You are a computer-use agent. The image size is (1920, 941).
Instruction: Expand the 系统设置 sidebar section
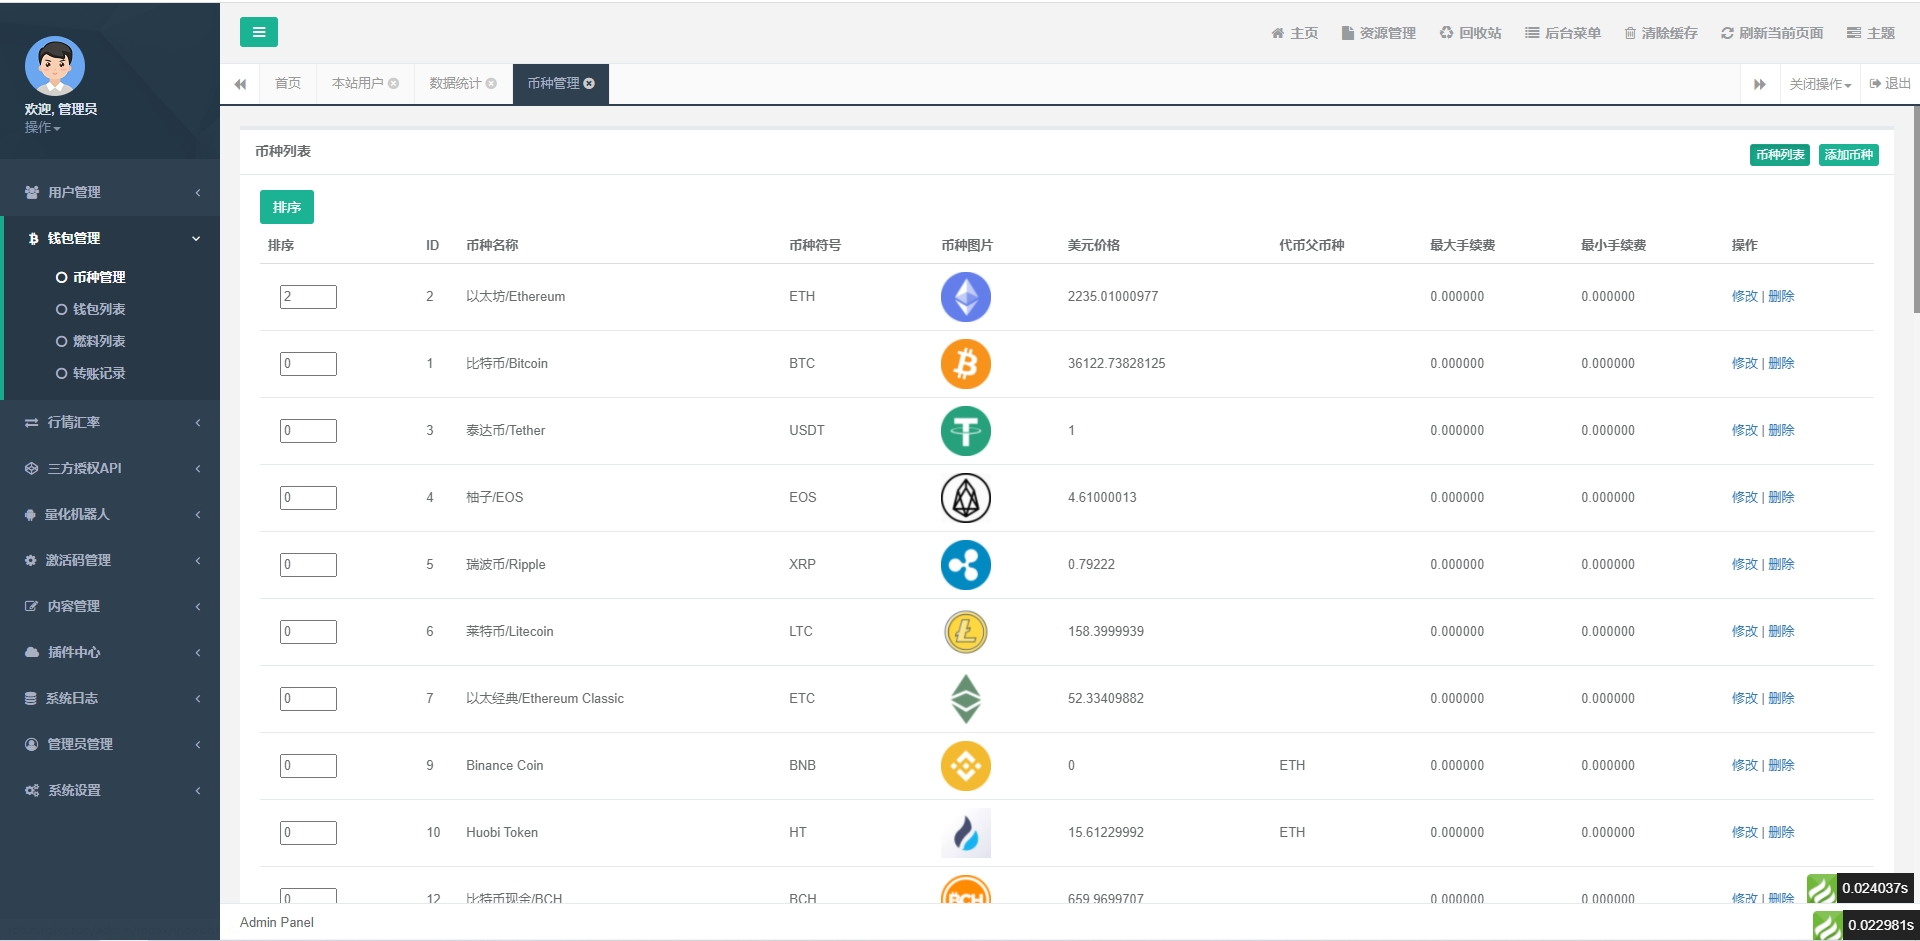pyautogui.click(x=110, y=790)
